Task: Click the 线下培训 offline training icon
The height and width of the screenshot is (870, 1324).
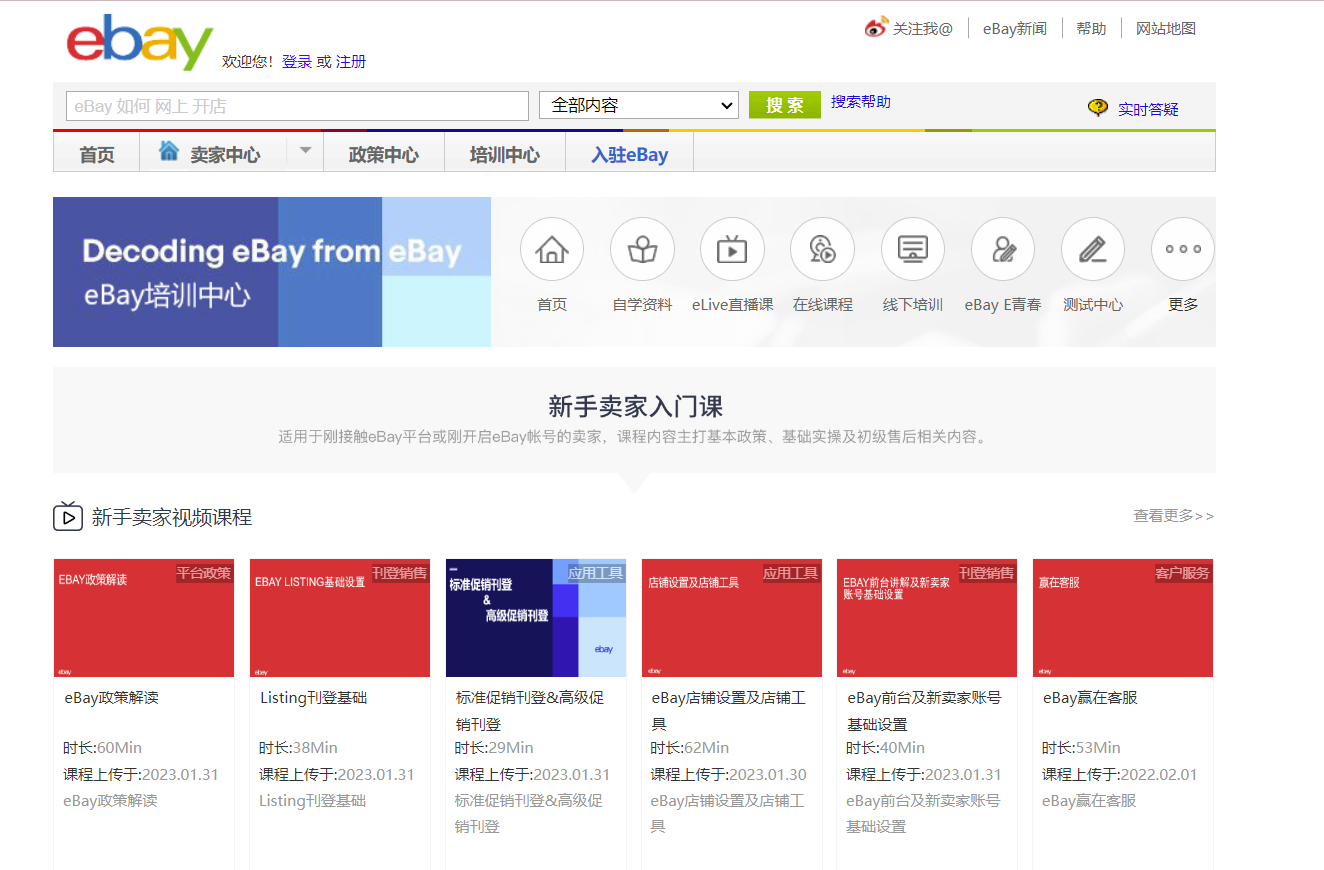Action: (912, 249)
